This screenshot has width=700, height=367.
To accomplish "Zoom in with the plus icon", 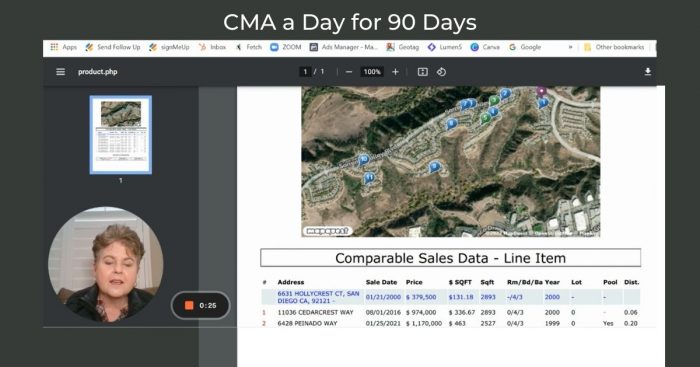I will [x=395, y=72].
